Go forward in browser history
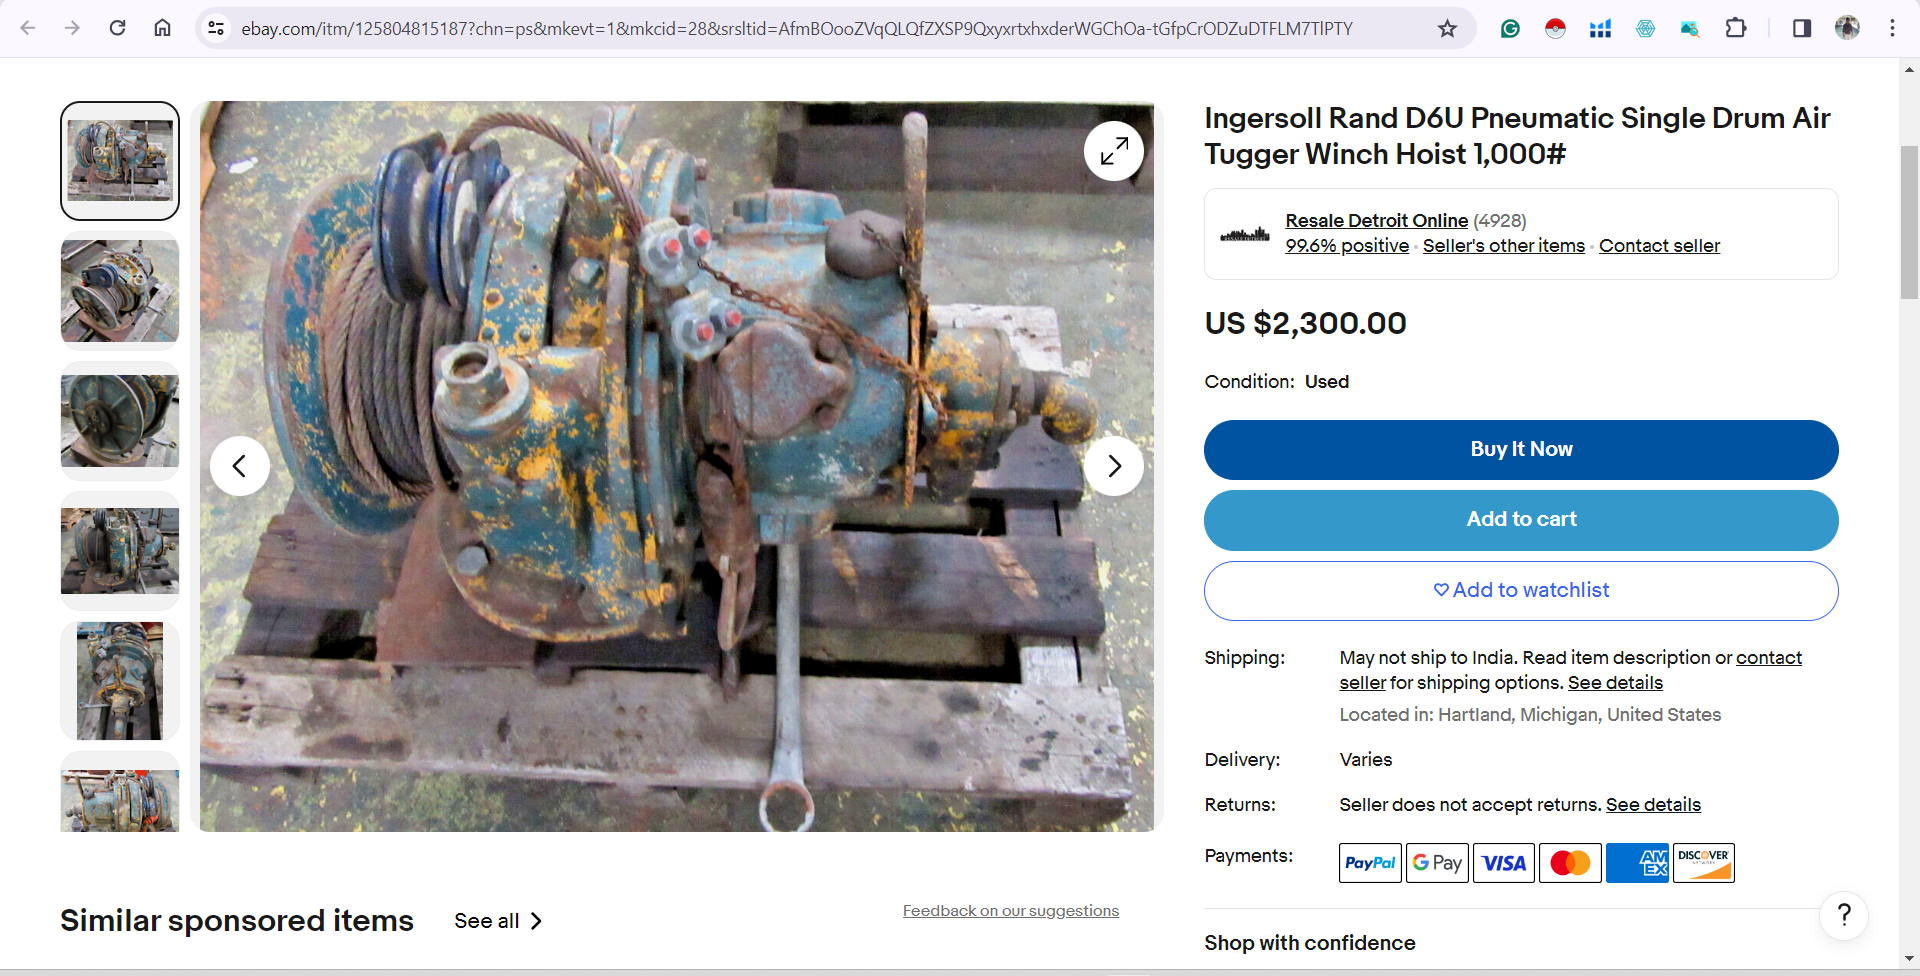Viewport: 1920px width, 976px height. tap(72, 28)
